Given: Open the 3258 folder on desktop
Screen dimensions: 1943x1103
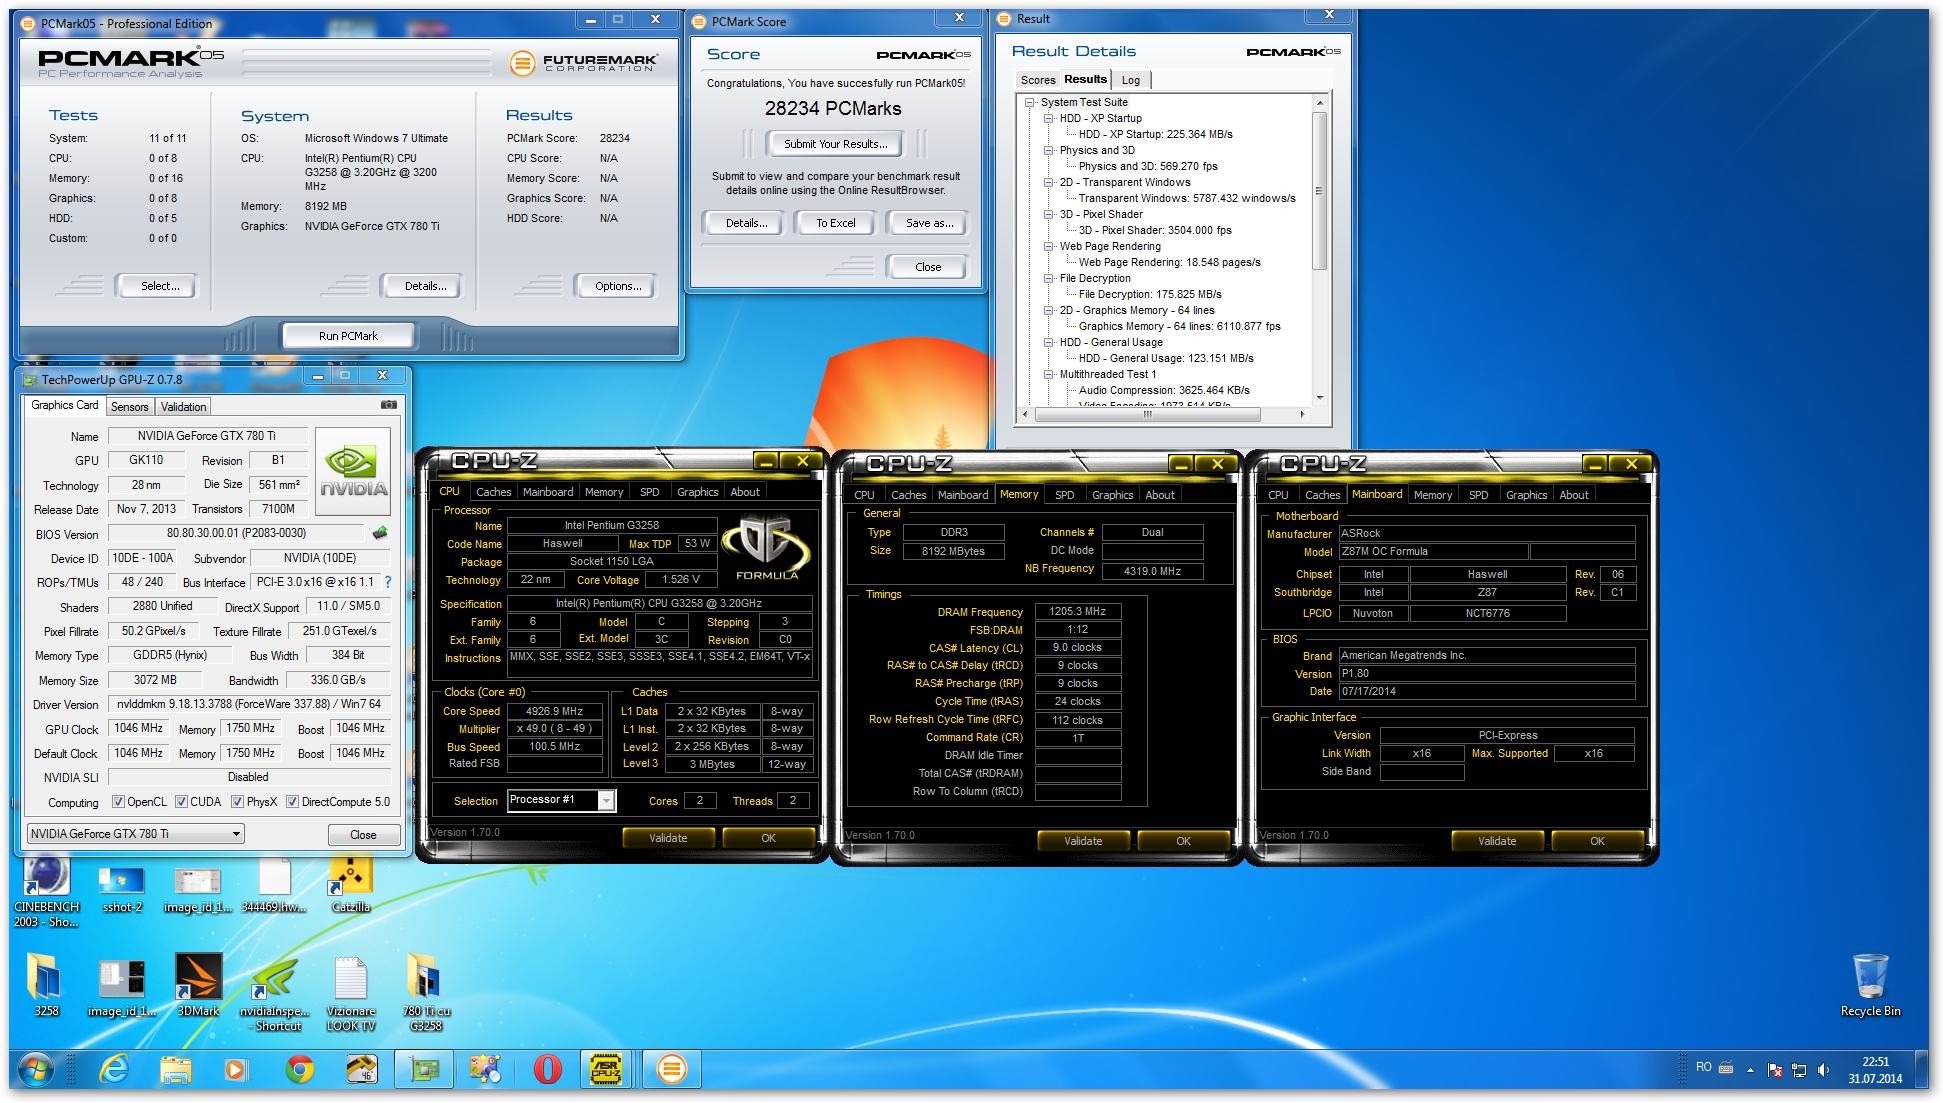Looking at the screenshot, I should (x=46, y=985).
